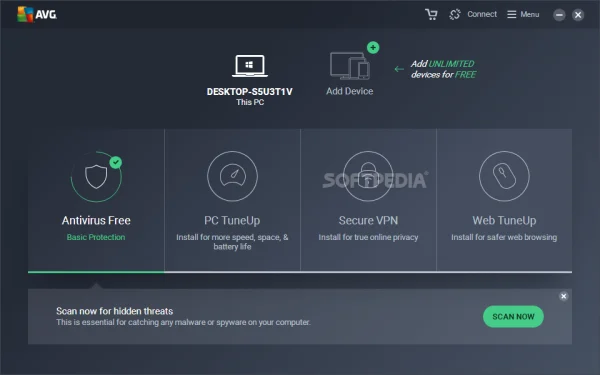This screenshot has height=375, width=600.
Task: Select the This PC laptop icon
Action: point(250,66)
